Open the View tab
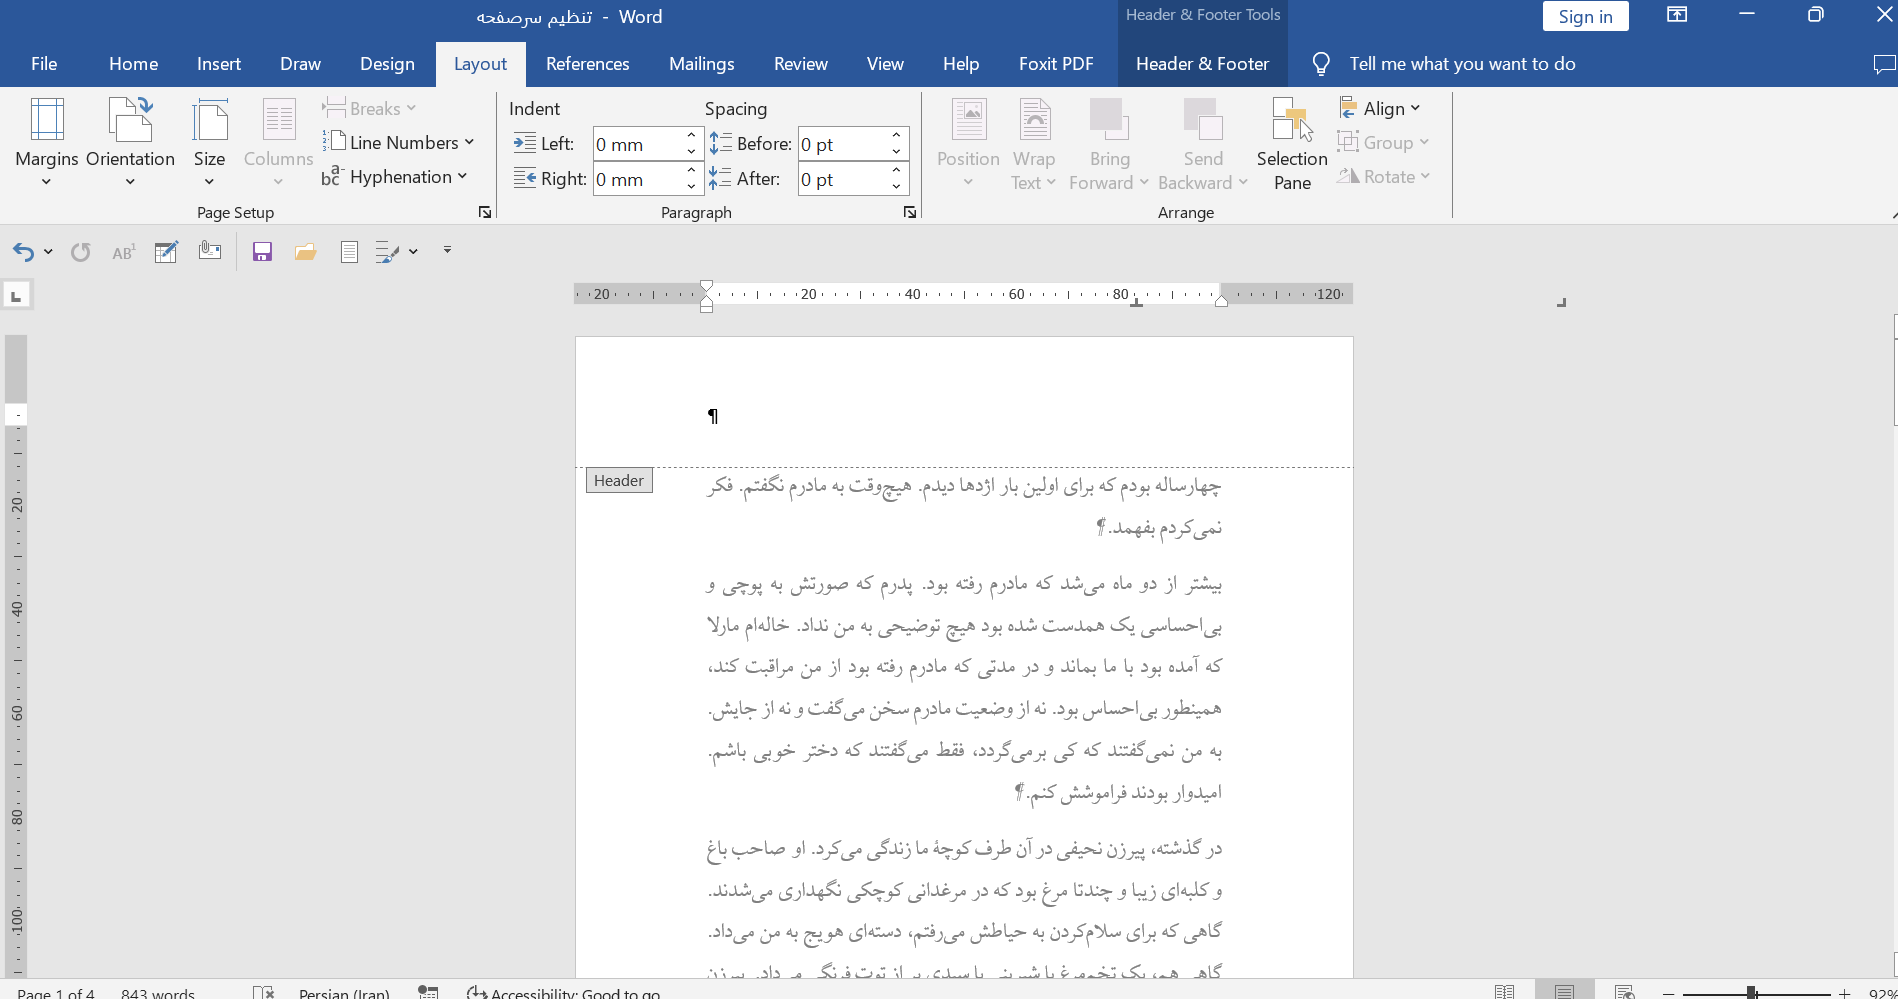 pos(885,64)
